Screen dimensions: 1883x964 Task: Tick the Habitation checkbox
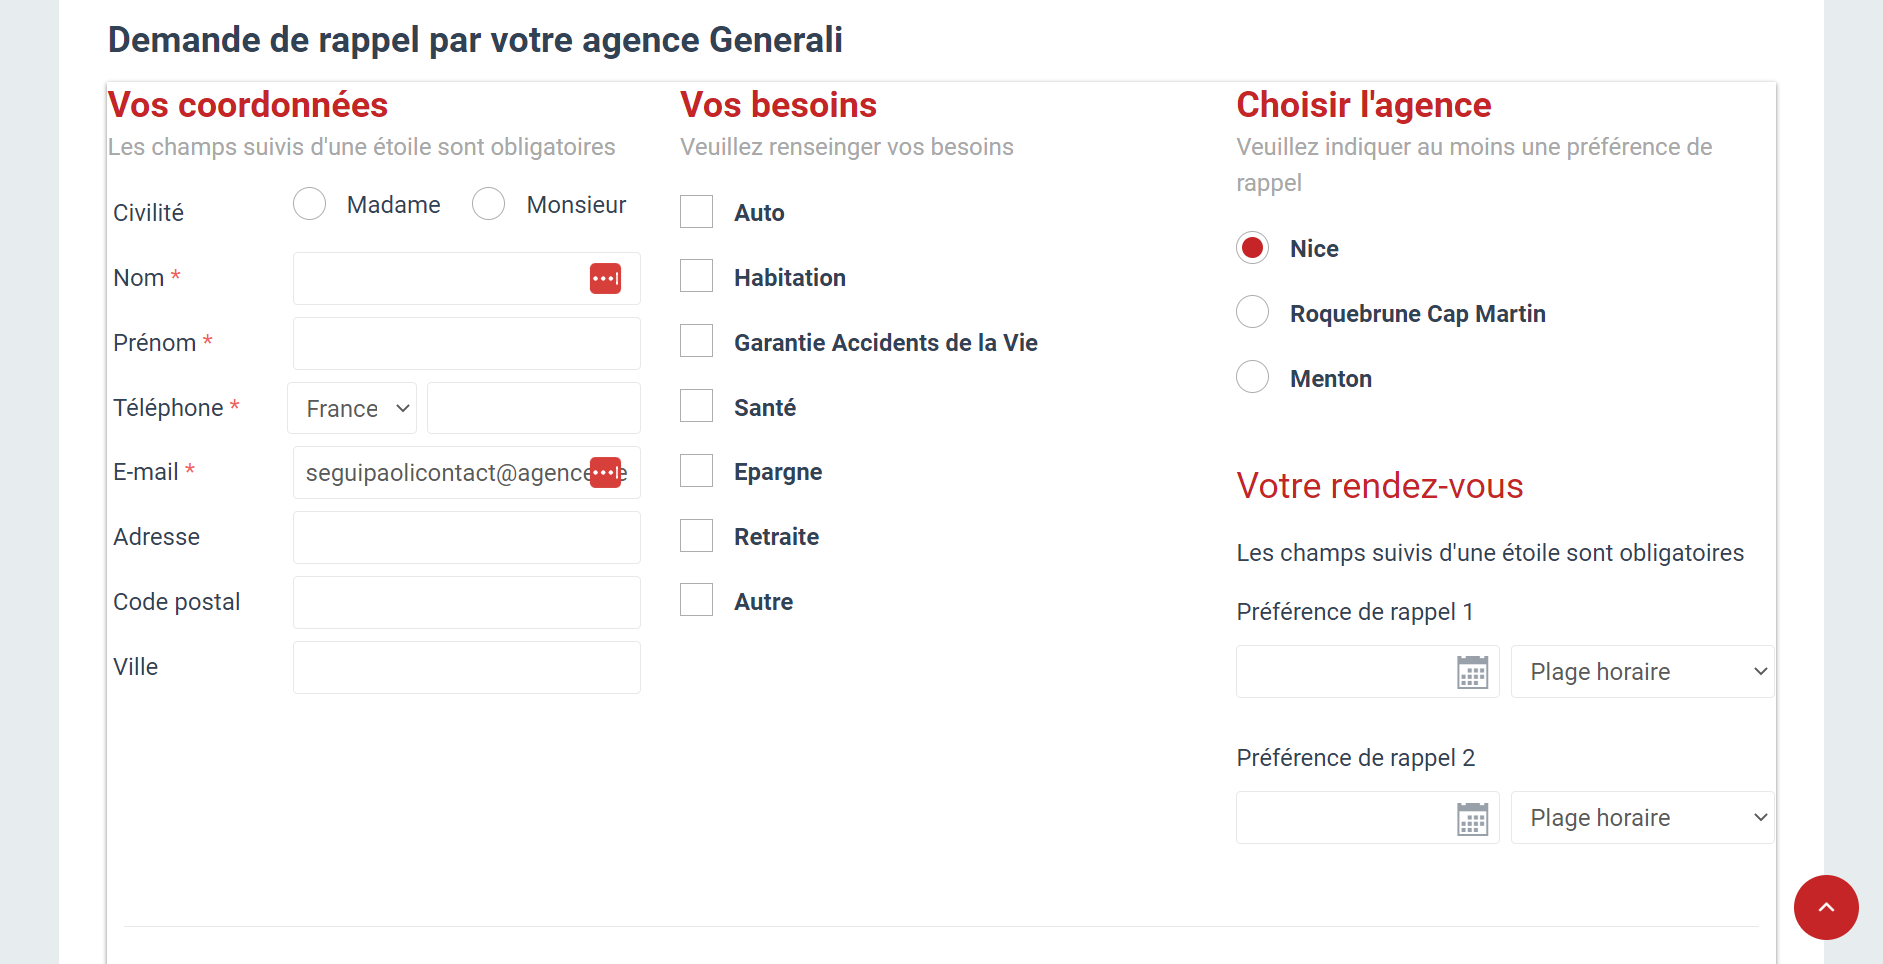coord(696,276)
